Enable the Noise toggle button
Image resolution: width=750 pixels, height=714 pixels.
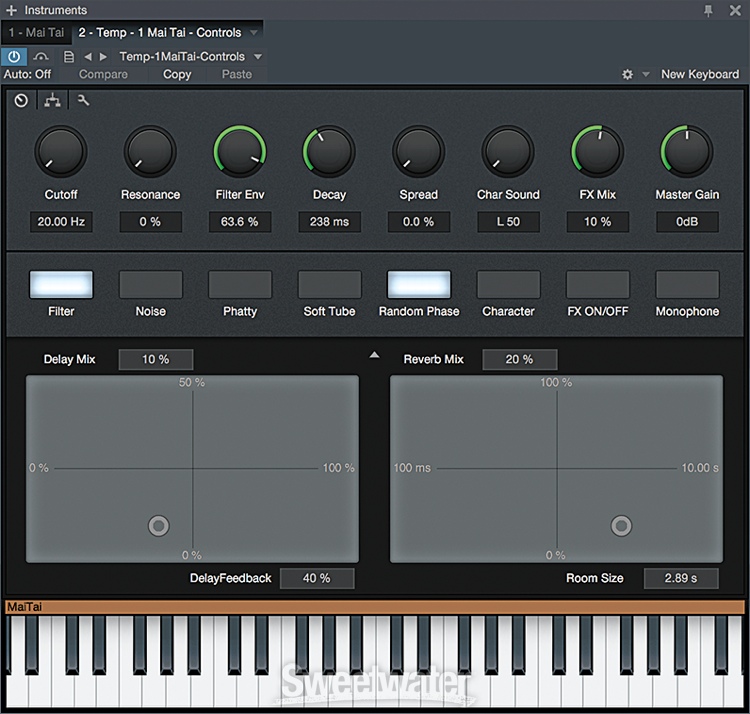151,285
